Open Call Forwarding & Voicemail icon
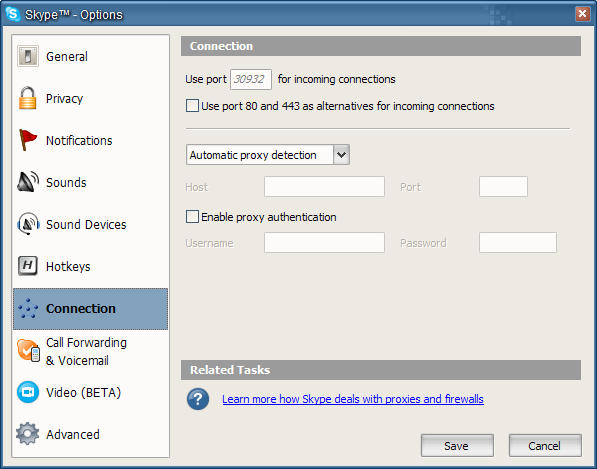597x469 pixels. pos(28,350)
